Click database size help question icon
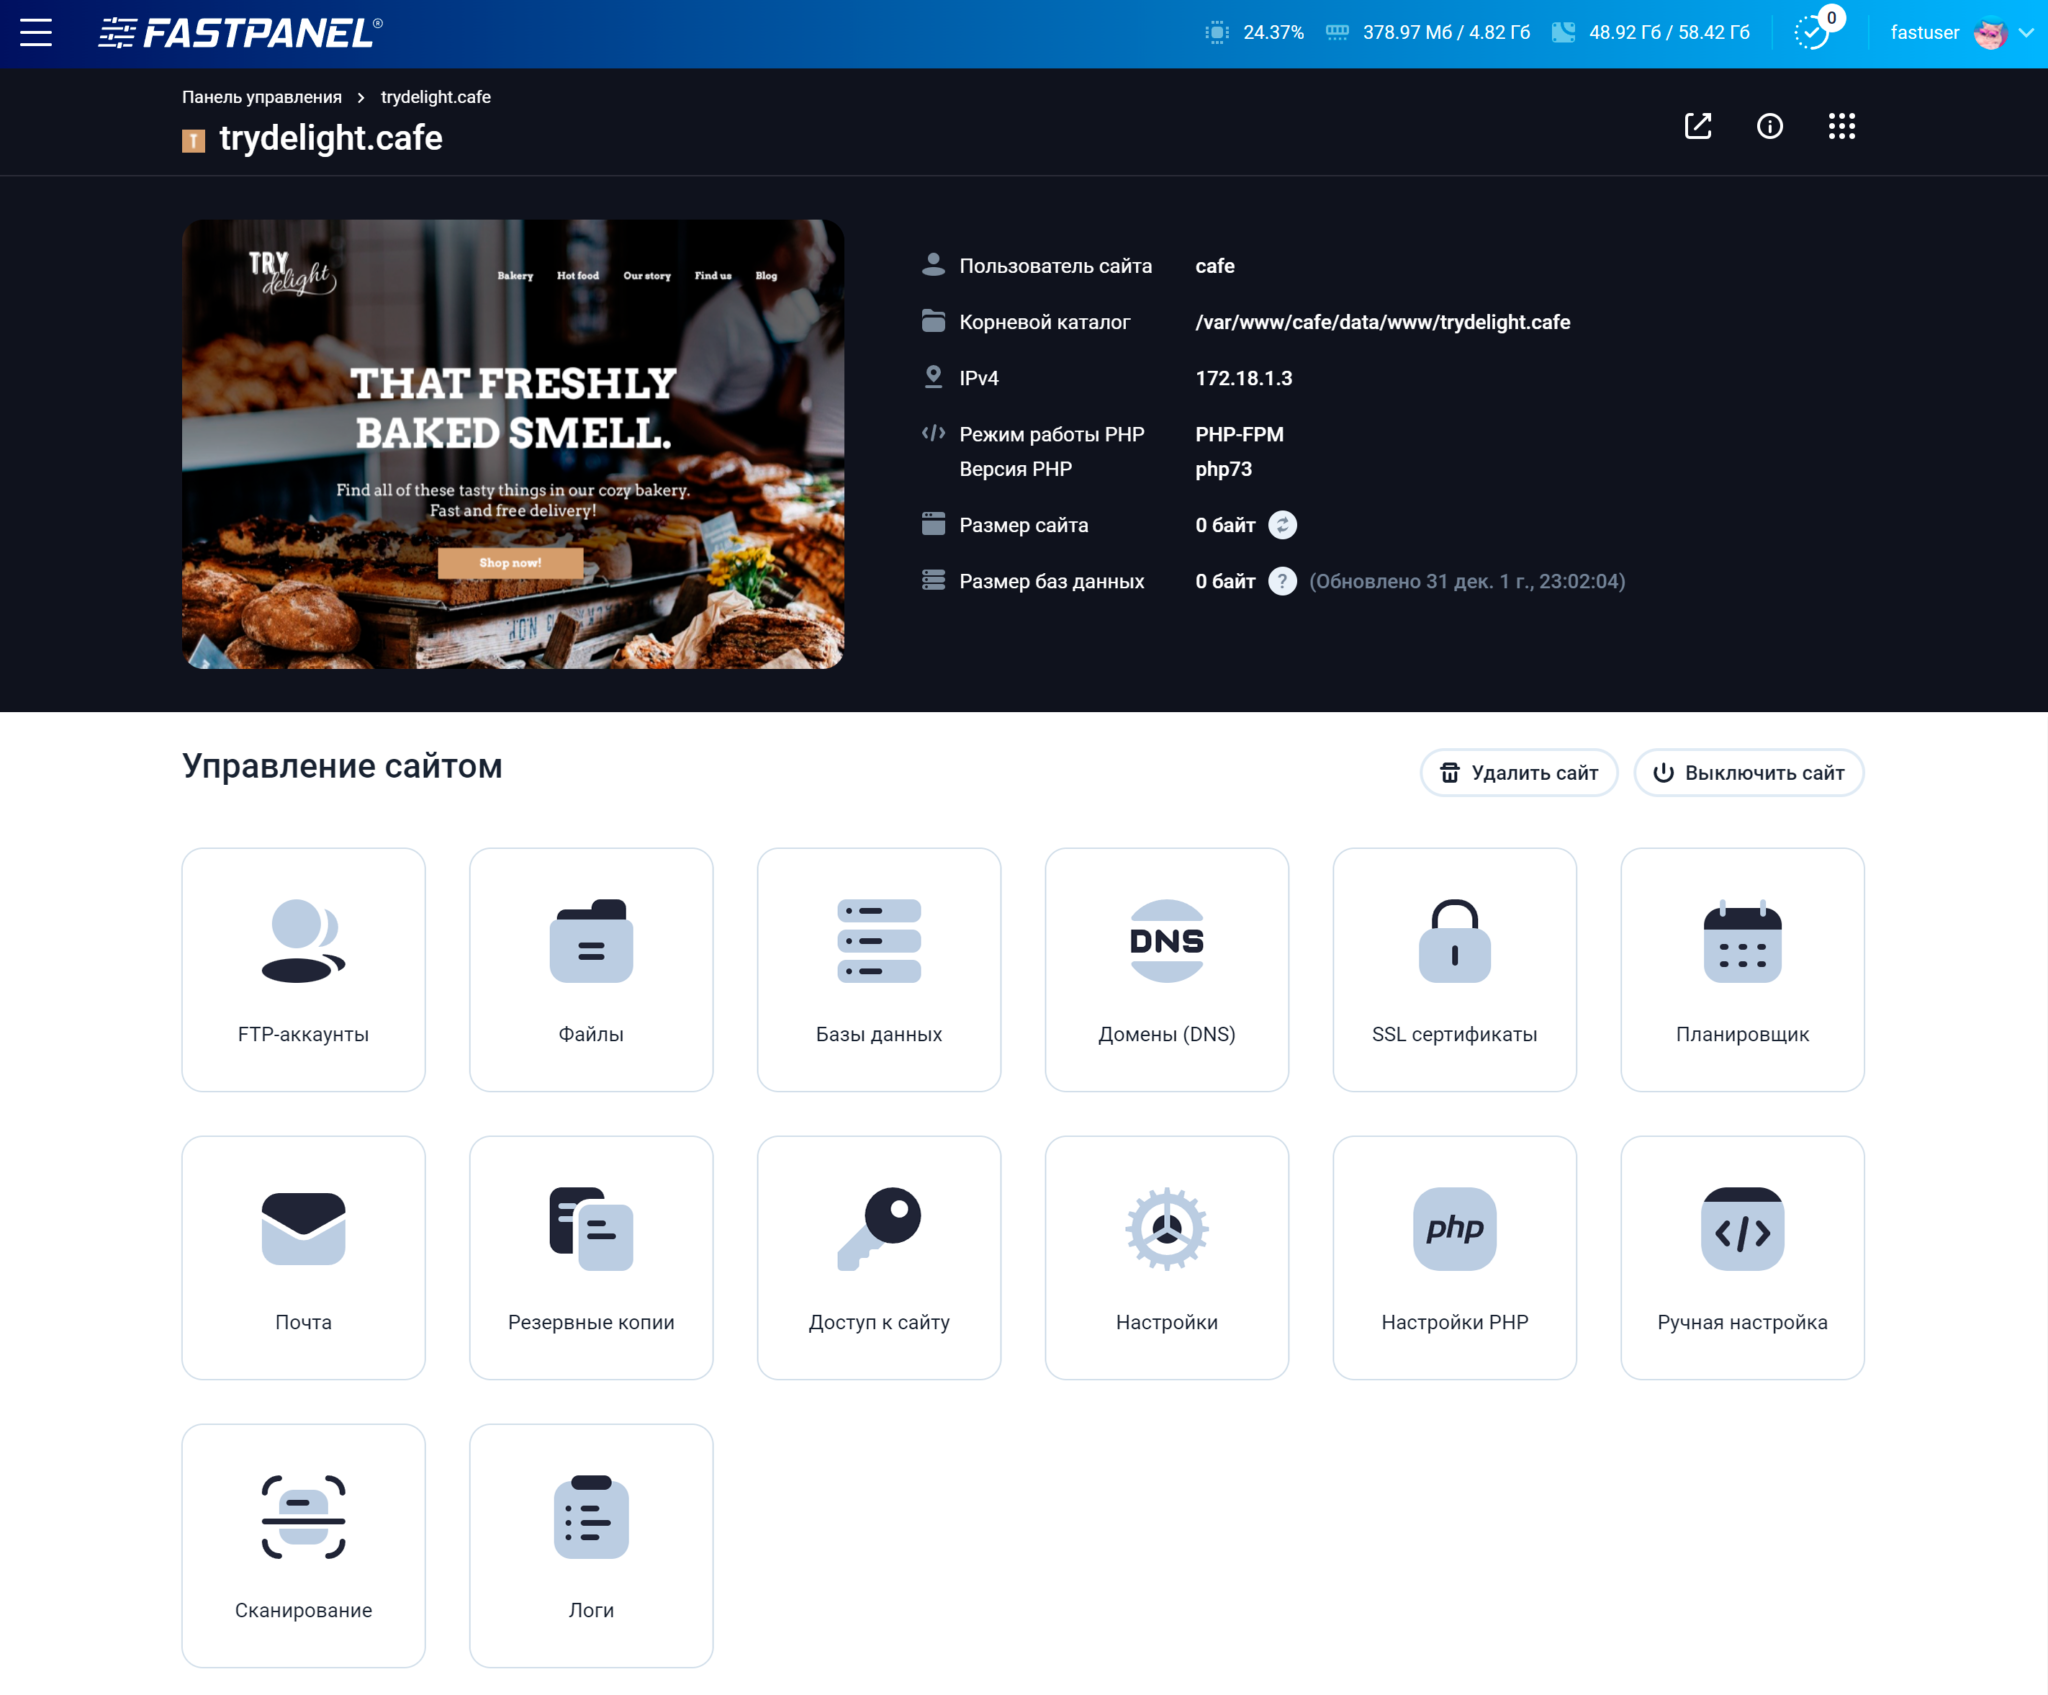 tap(1282, 581)
